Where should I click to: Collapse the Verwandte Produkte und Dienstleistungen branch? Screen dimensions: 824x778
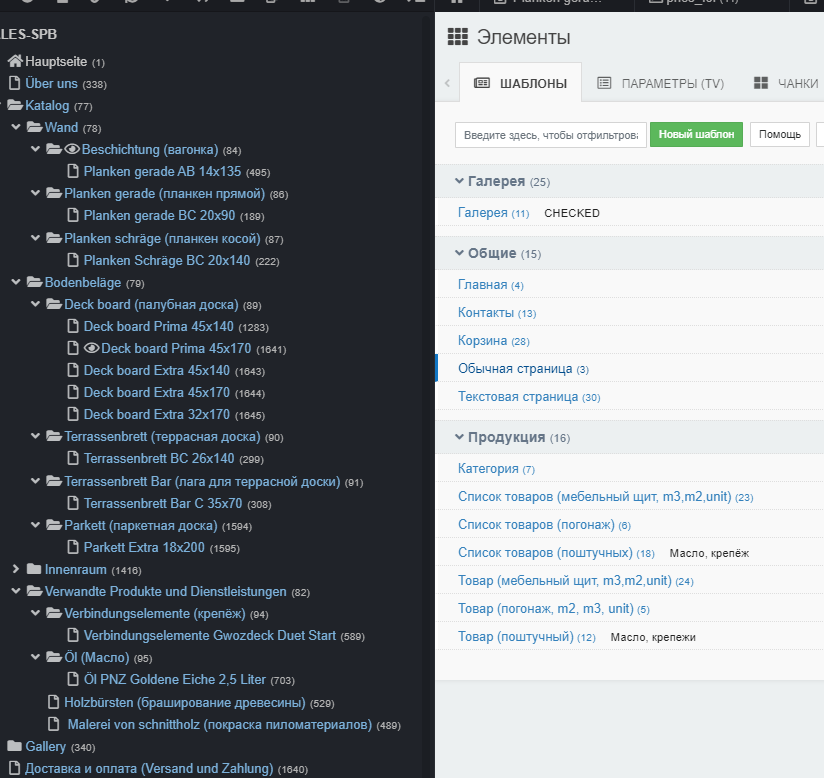[16, 591]
